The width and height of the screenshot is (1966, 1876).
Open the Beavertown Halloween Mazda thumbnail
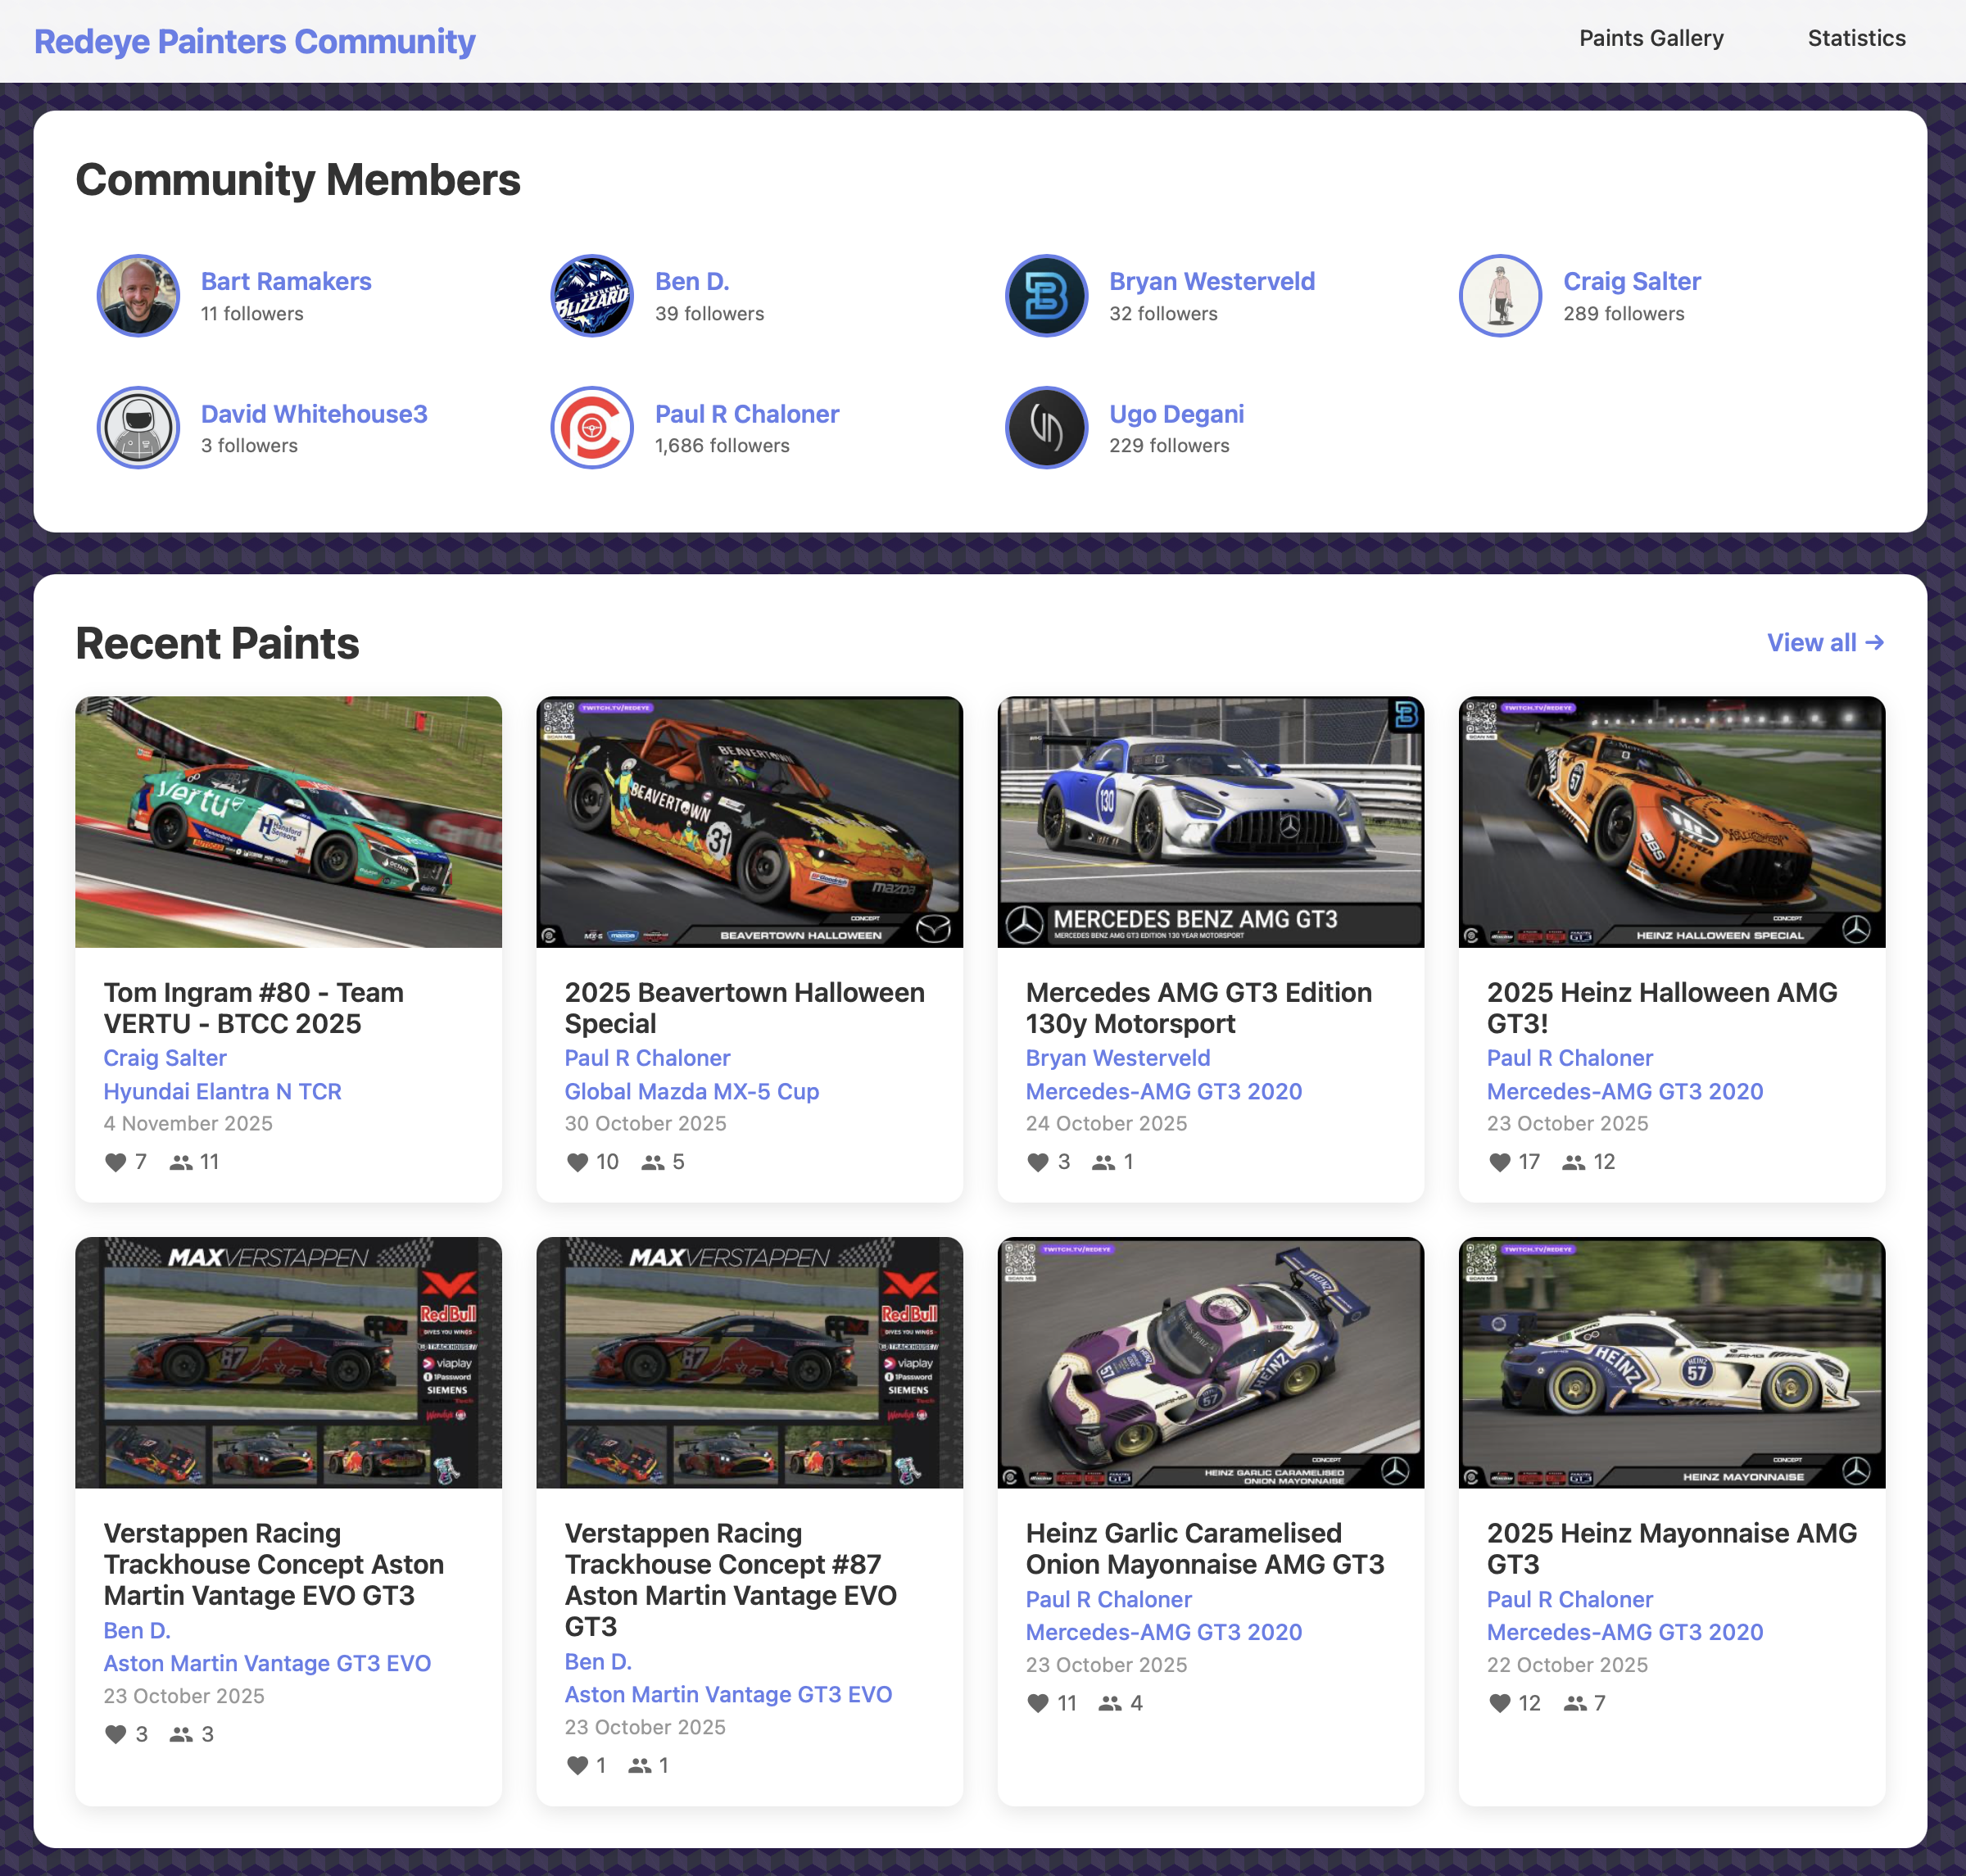pos(750,822)
